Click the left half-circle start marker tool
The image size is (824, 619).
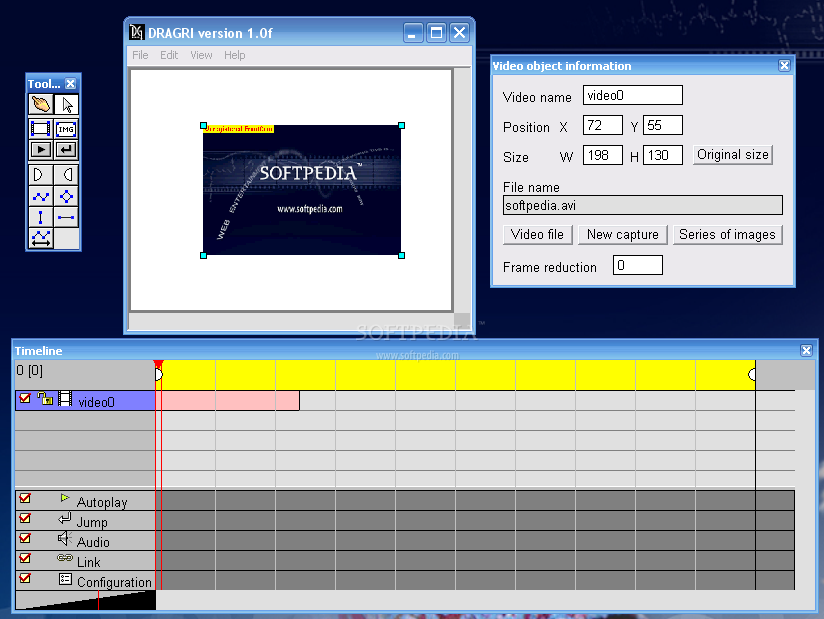[40, 174]
